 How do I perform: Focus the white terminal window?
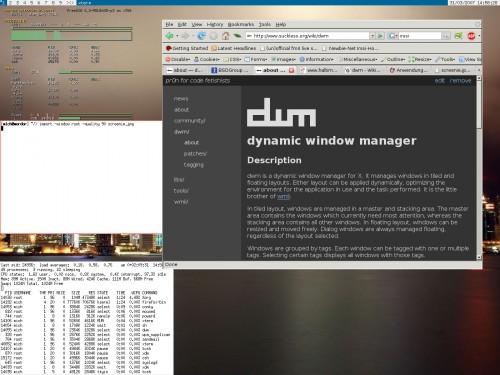81,177
